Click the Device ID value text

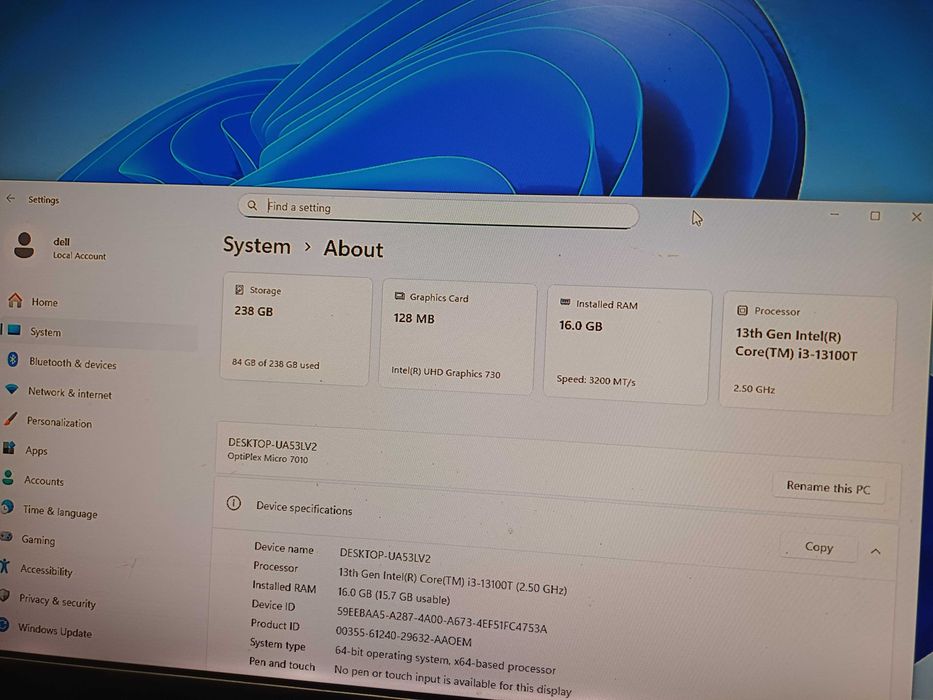(442, 619)
